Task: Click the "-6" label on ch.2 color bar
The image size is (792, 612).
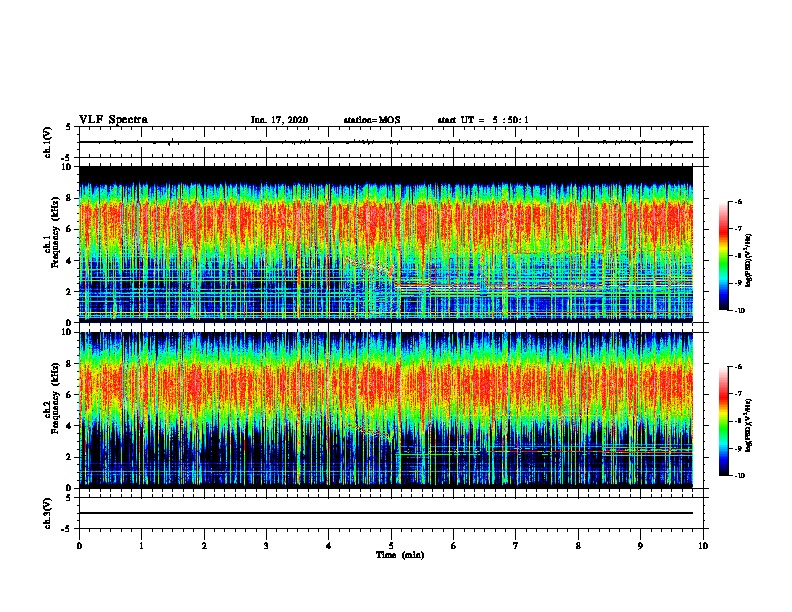Action: (738, 367)
